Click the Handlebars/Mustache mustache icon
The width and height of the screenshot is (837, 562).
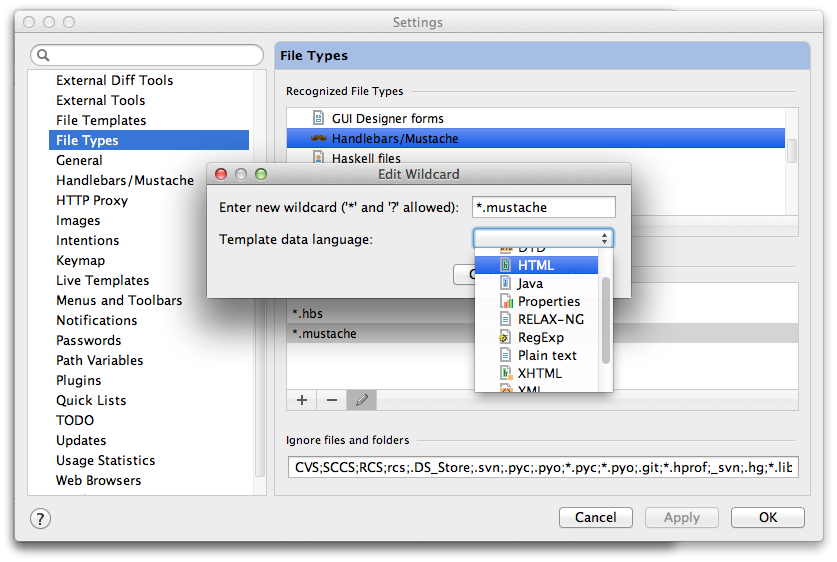[319, 139]
